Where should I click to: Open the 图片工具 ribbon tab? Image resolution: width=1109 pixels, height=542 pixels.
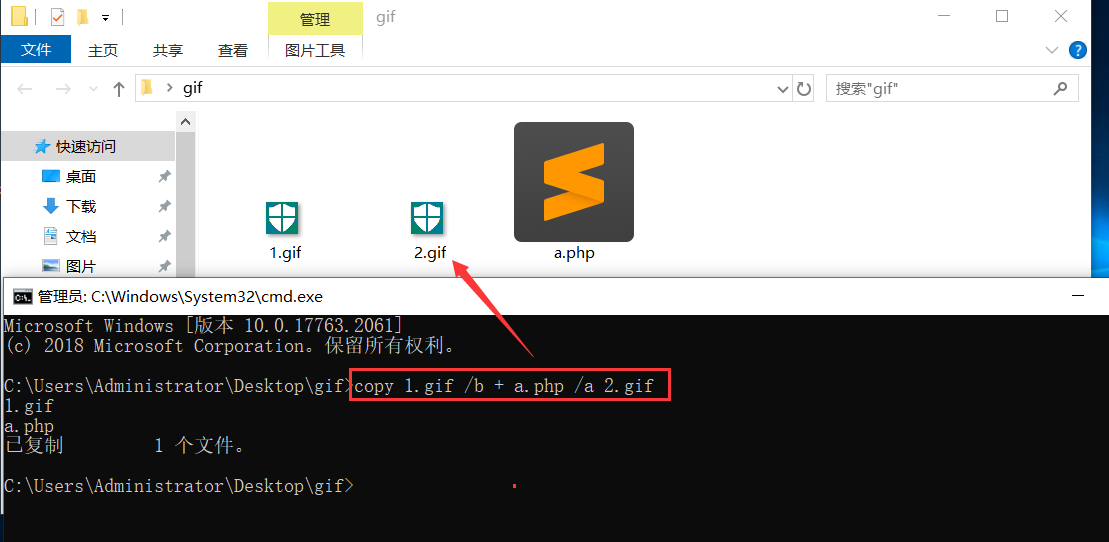tap(315, 50)
